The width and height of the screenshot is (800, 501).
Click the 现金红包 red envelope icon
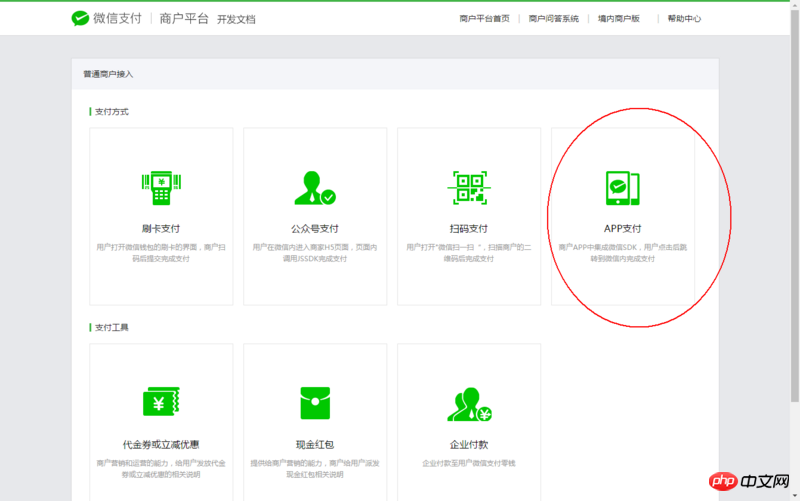314,403
